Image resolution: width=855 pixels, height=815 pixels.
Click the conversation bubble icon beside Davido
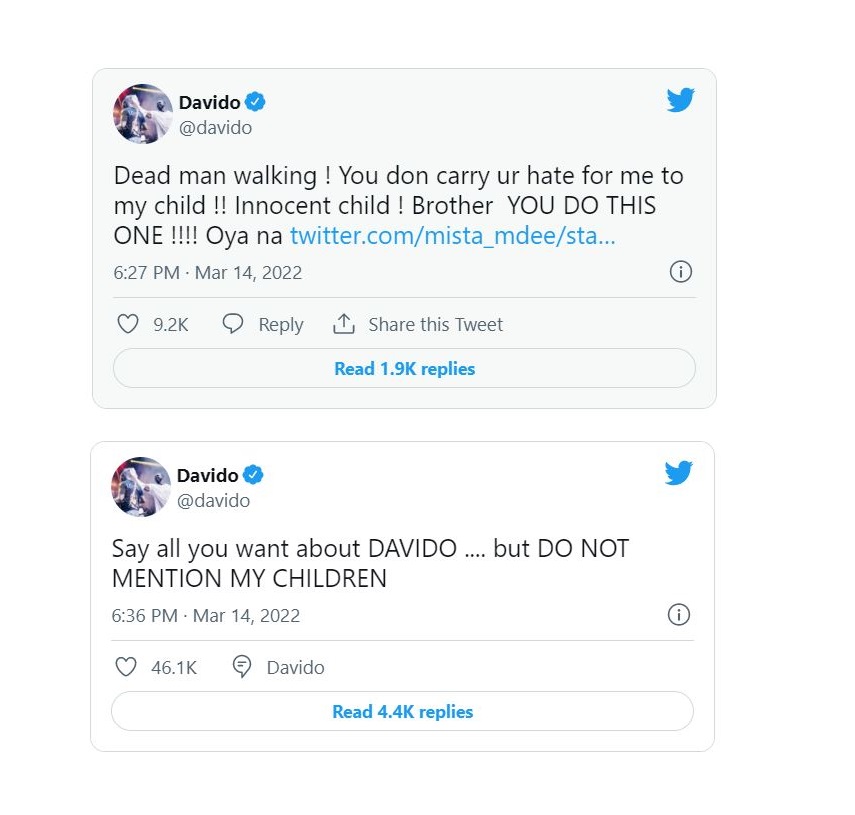click(x=242, y=667)
